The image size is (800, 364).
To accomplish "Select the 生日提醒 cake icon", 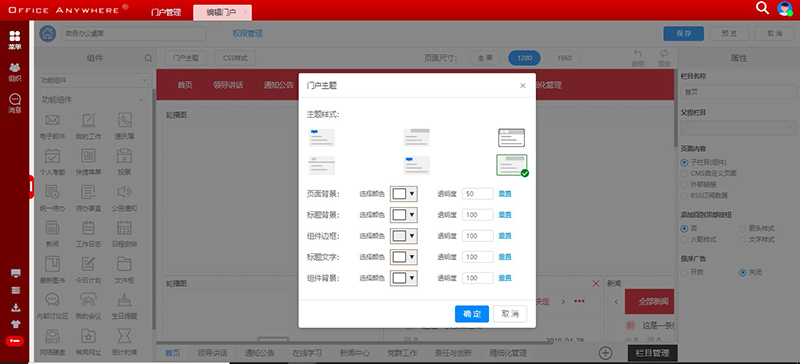I will [x=124, y=300].
